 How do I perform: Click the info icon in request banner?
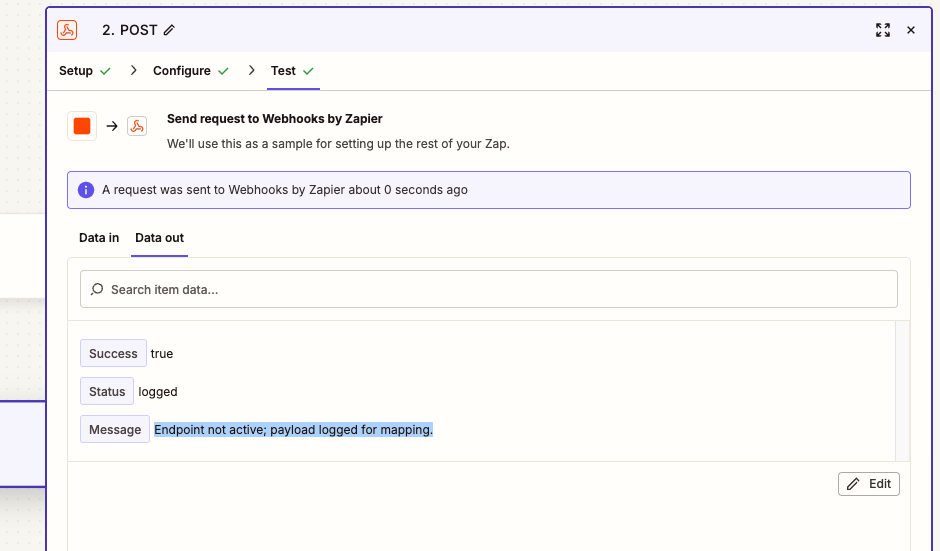pos(86,190)
